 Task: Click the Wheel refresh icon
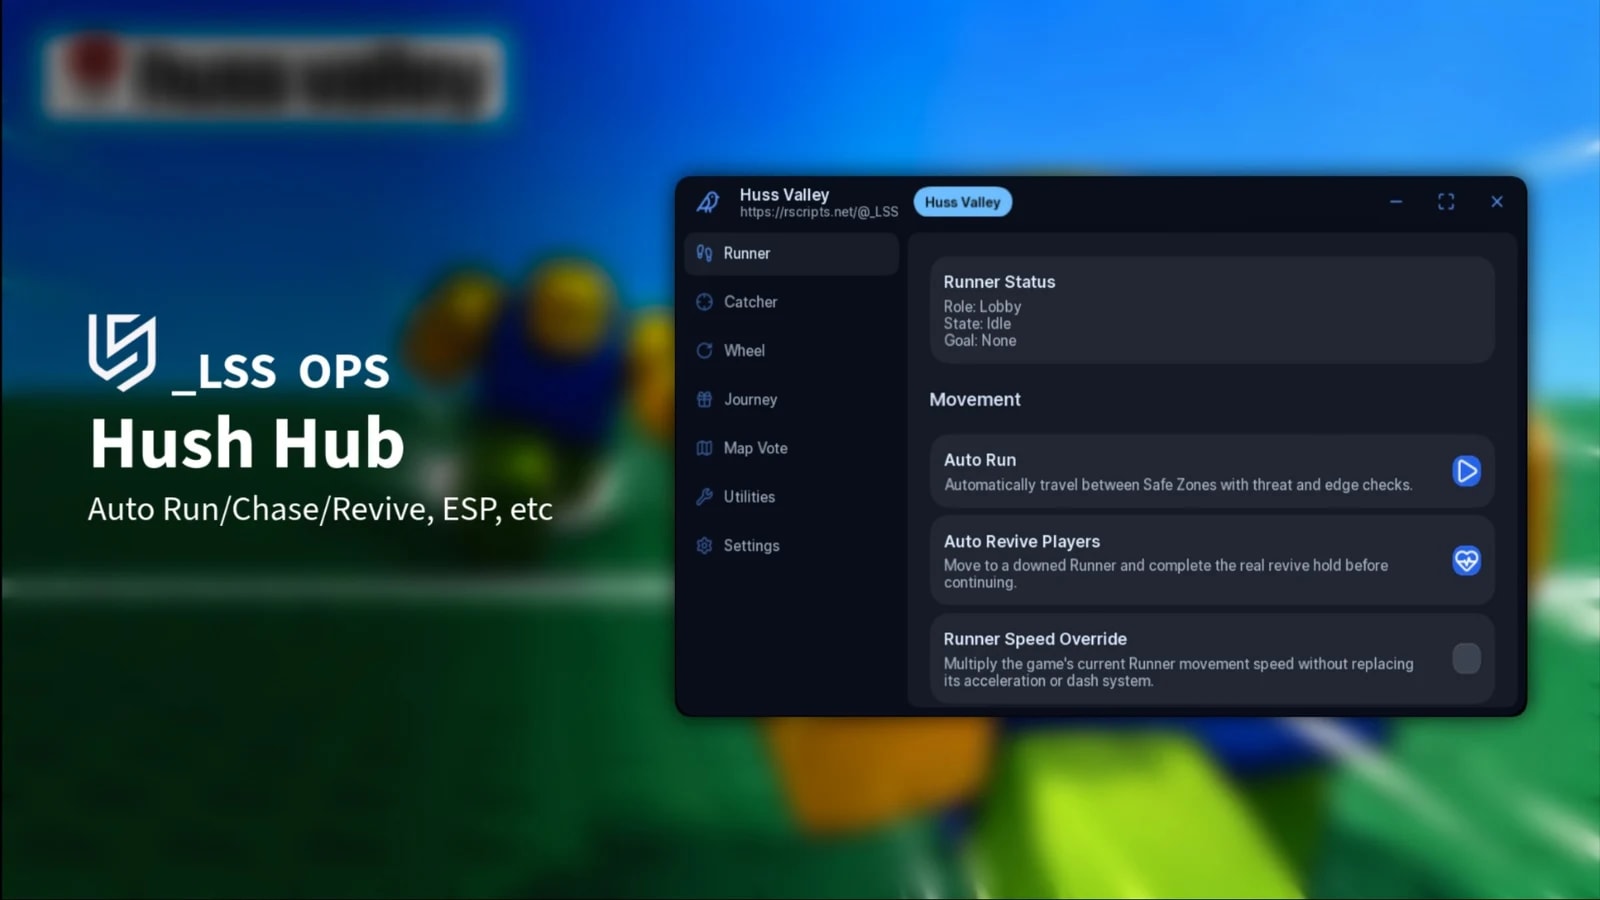[x=704, y=351]
